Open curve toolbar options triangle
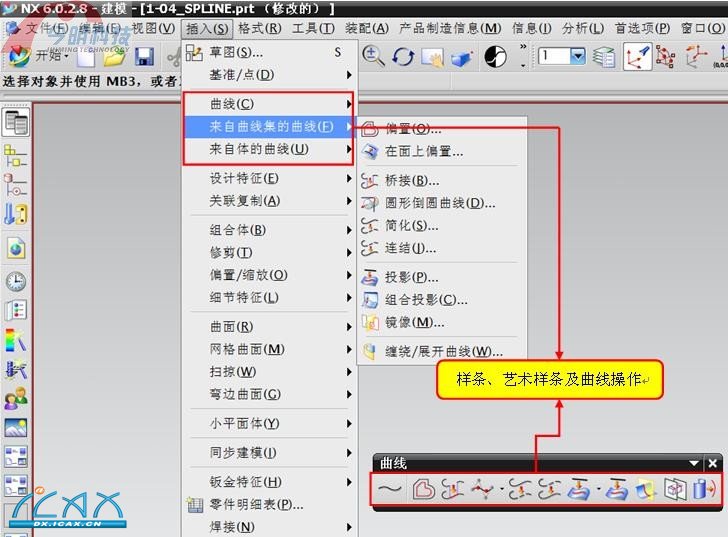Screen dimensions: 728x537 694,463
